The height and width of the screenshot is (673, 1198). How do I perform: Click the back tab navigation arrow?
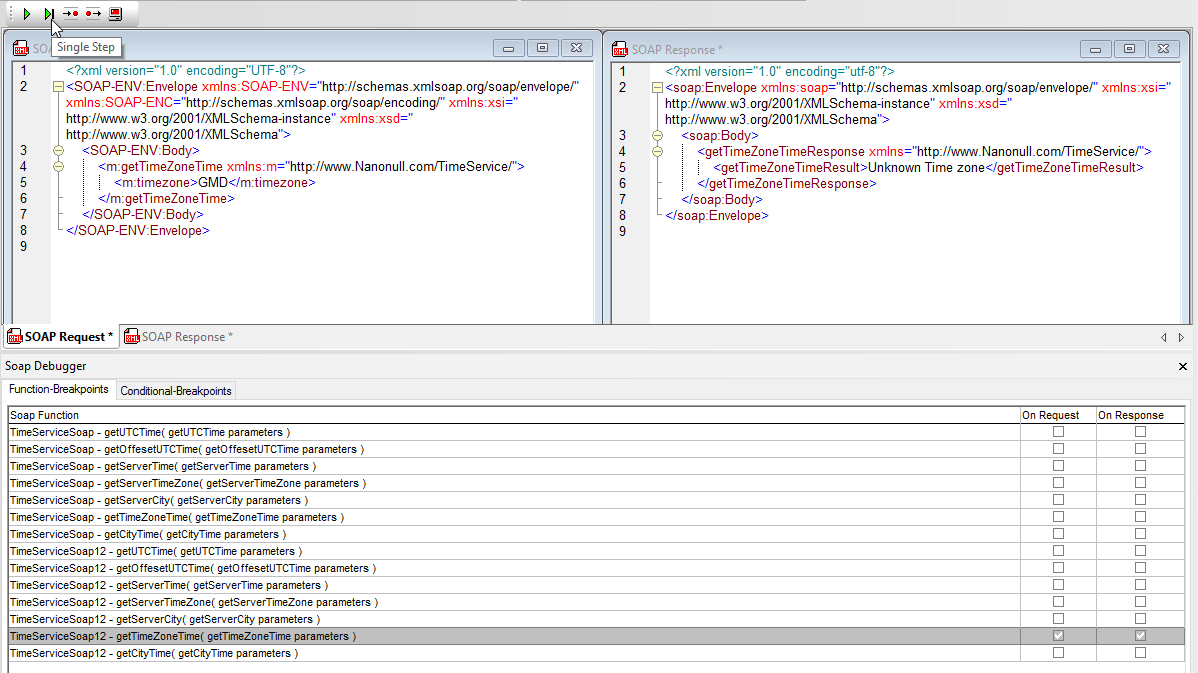pyautogui.click(x=1164, y=337)
